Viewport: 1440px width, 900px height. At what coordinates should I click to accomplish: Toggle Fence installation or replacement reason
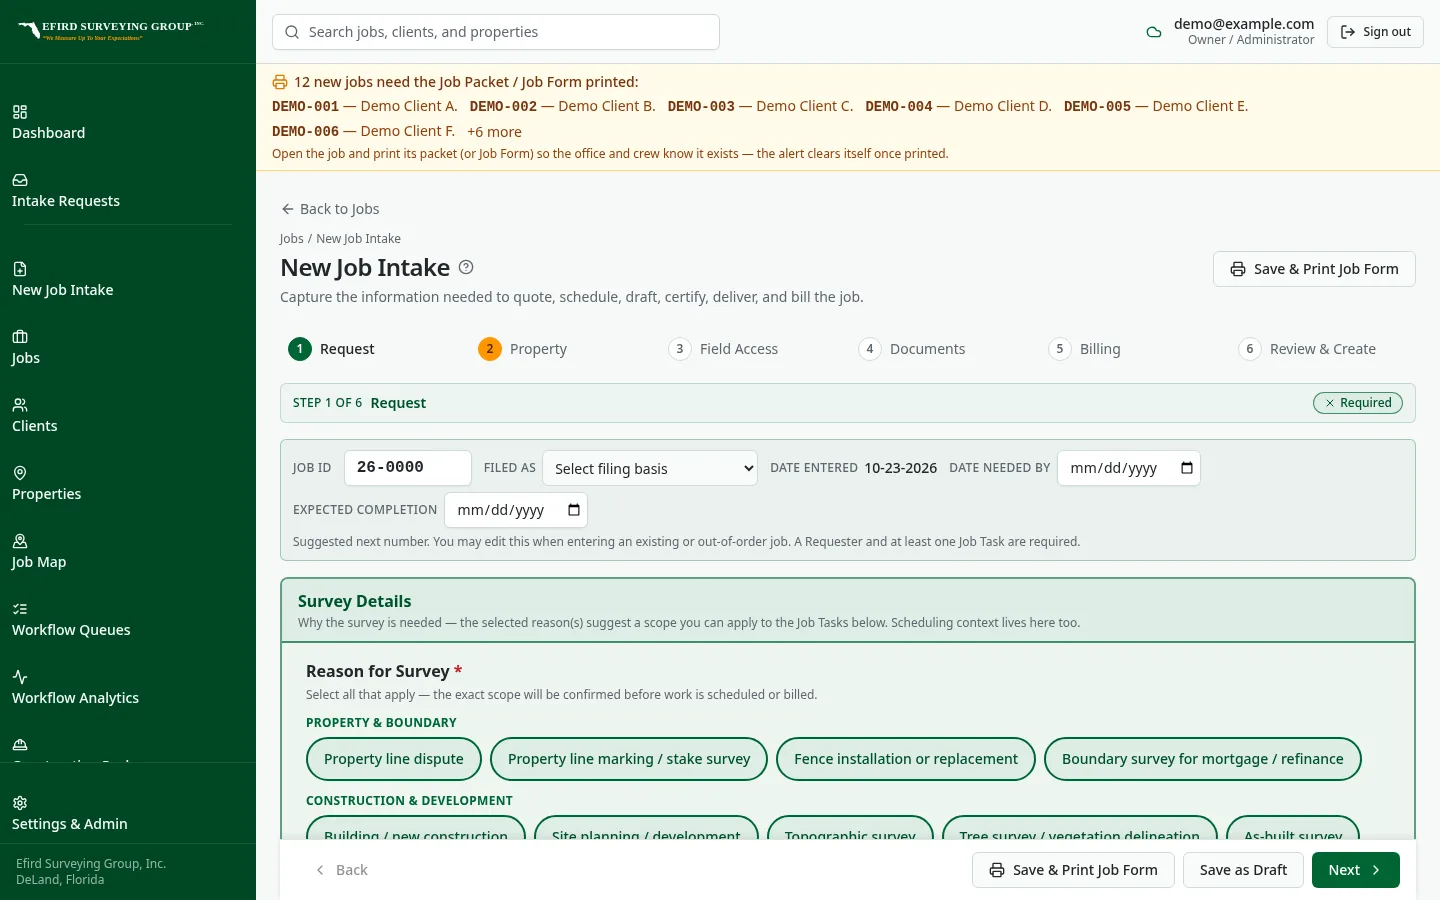[x=906, y=759]
